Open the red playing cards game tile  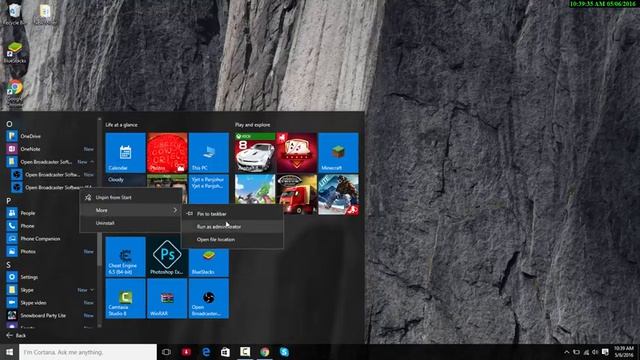[x=297, y=153]
